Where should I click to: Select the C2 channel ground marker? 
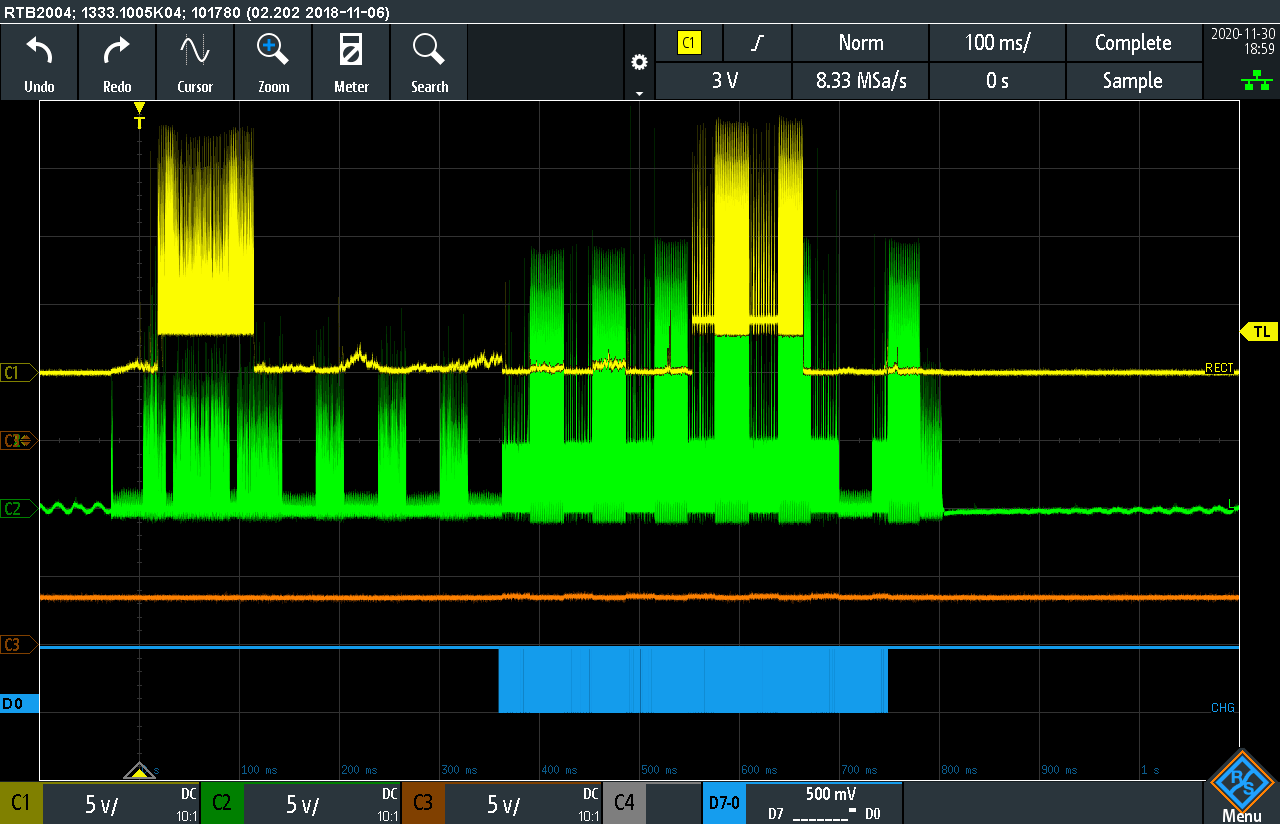click(x=18, y=508)
